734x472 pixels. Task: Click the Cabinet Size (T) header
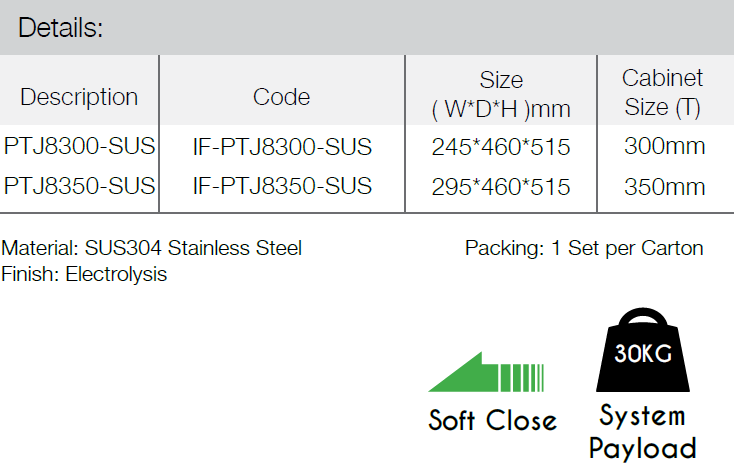[x=662, y=93]
